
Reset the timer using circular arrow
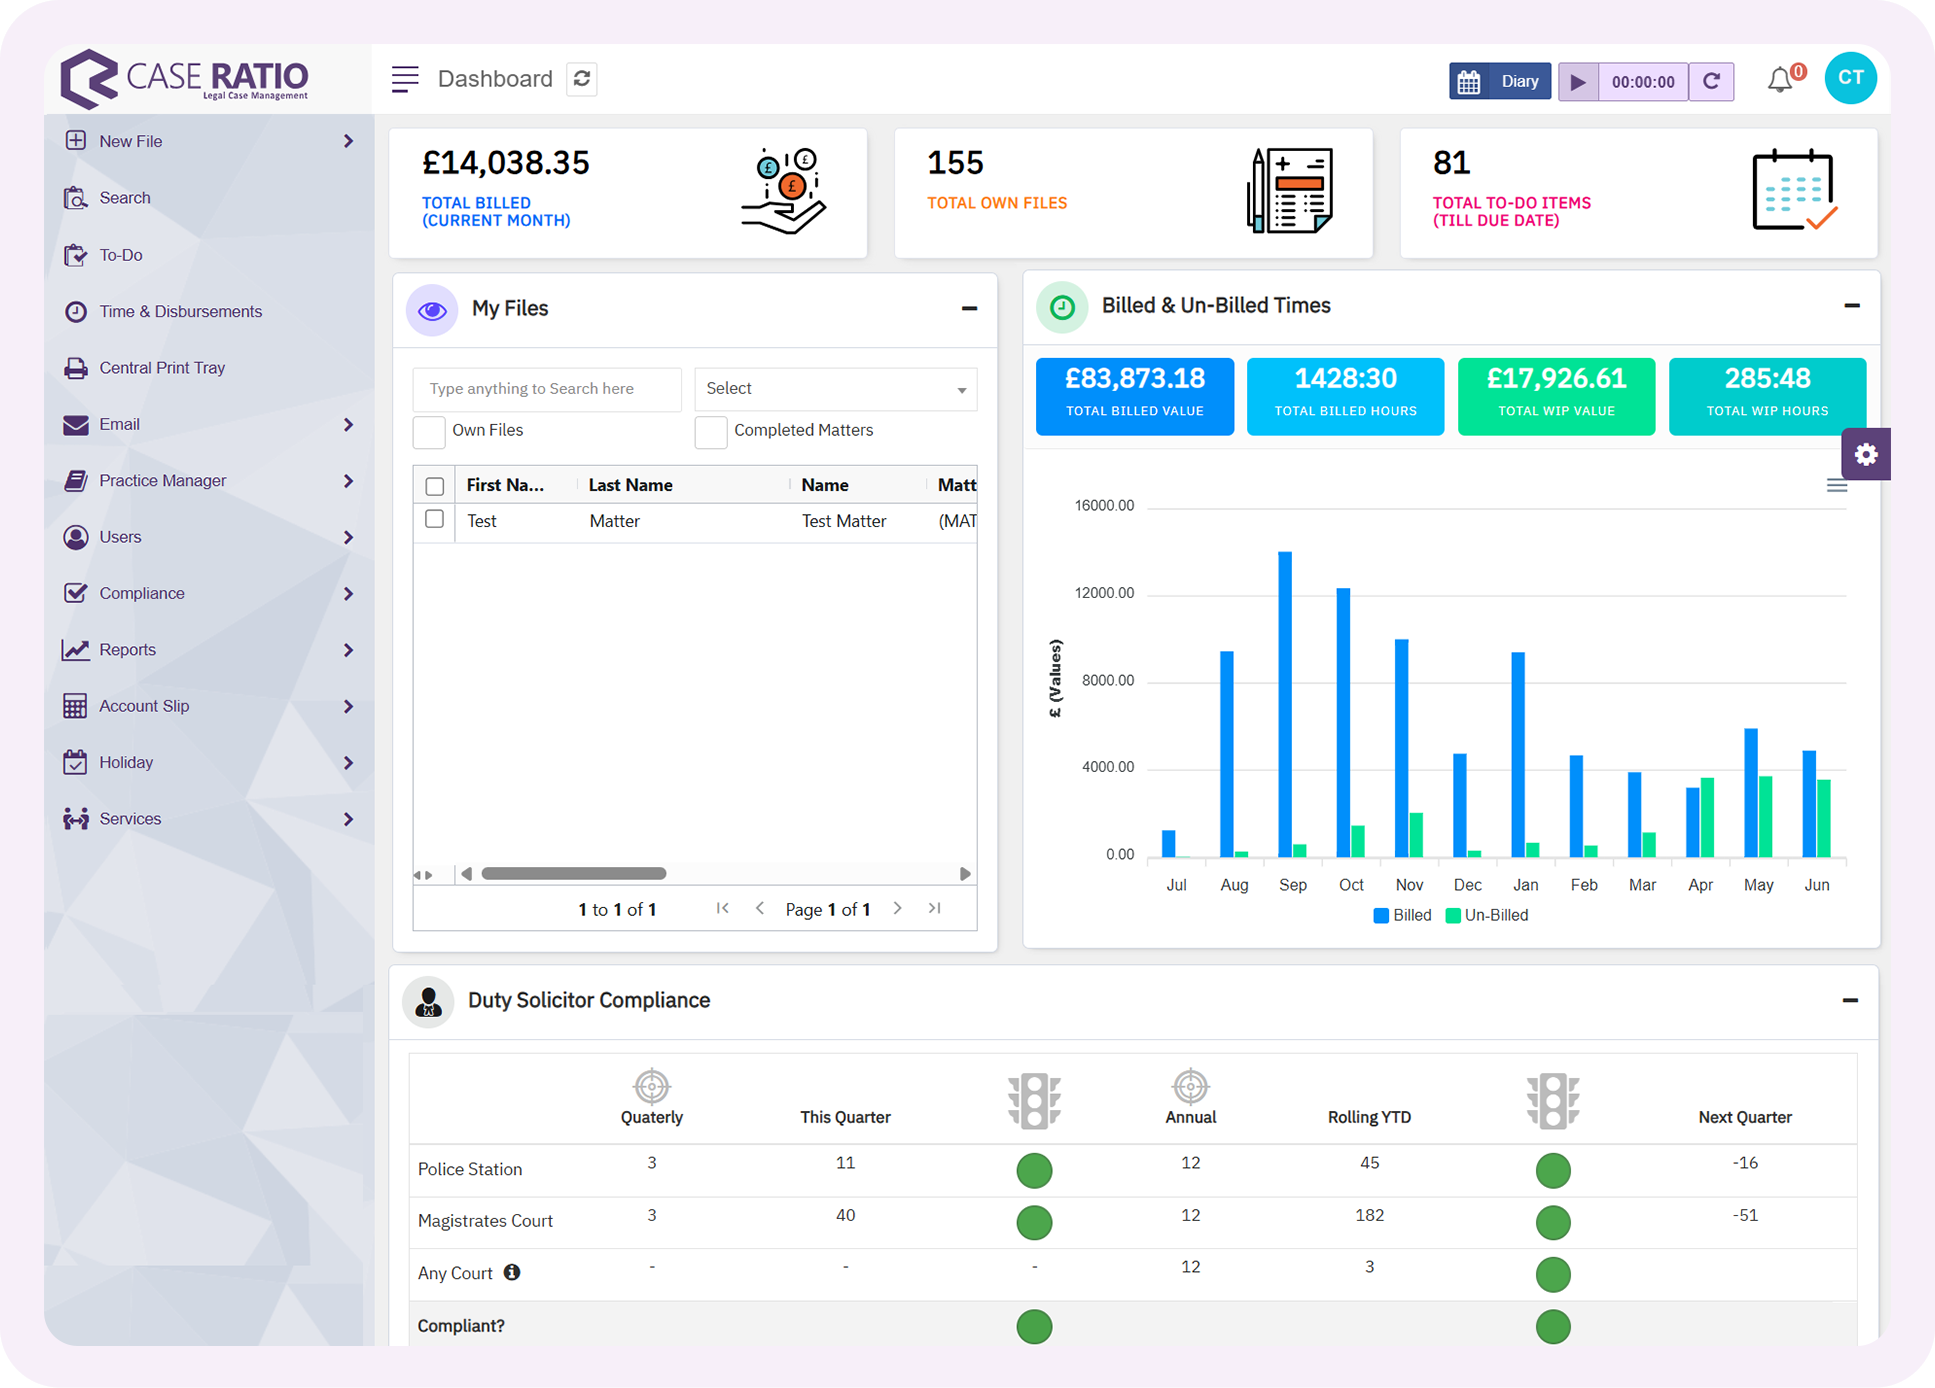1711,81
